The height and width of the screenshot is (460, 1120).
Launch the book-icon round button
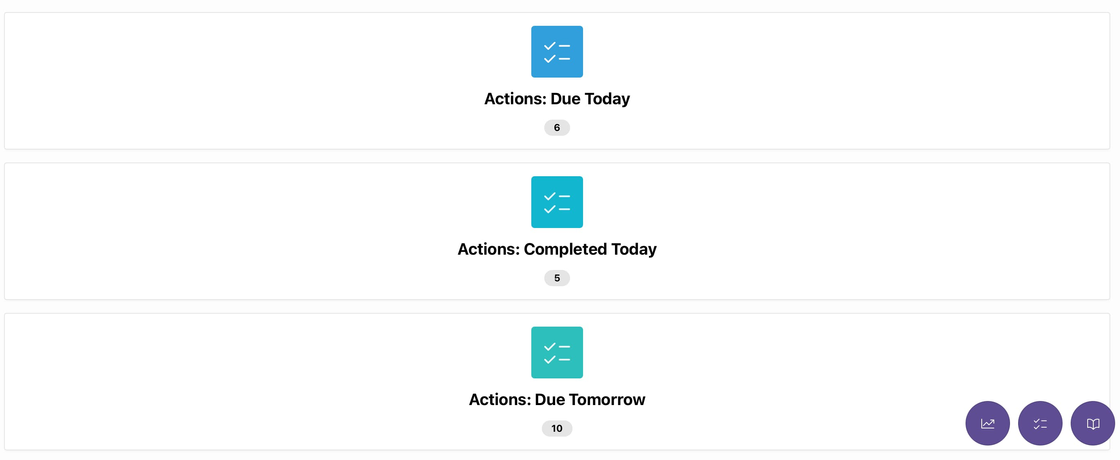point(1093,423)
